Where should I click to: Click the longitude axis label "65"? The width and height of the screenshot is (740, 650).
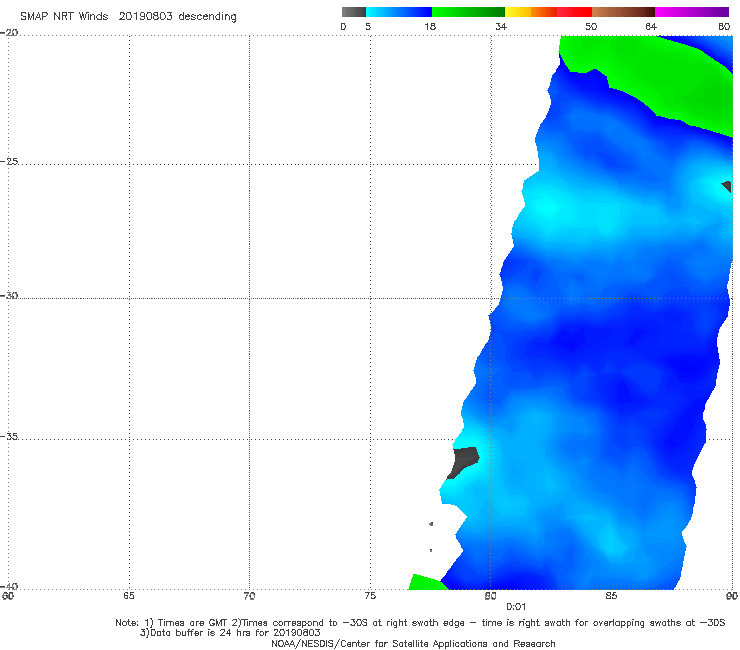129,596
